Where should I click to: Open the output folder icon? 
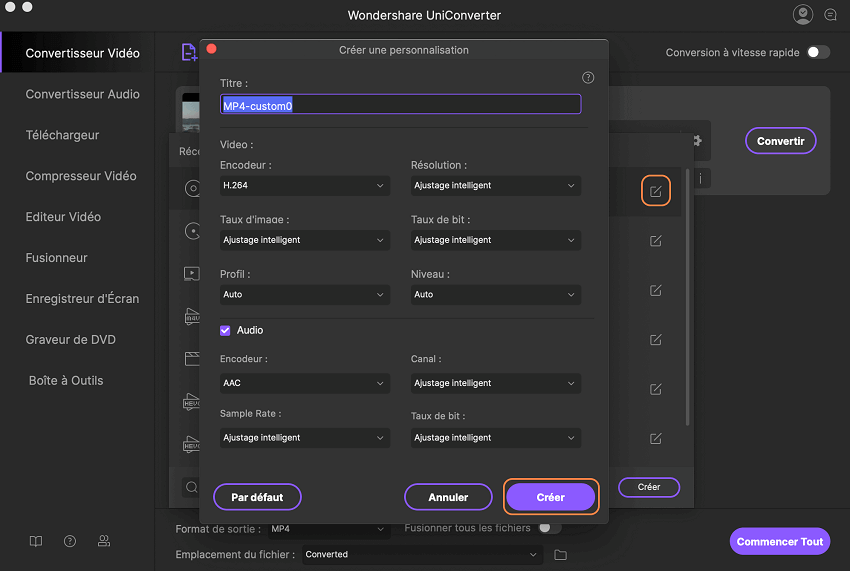(560, 555)
